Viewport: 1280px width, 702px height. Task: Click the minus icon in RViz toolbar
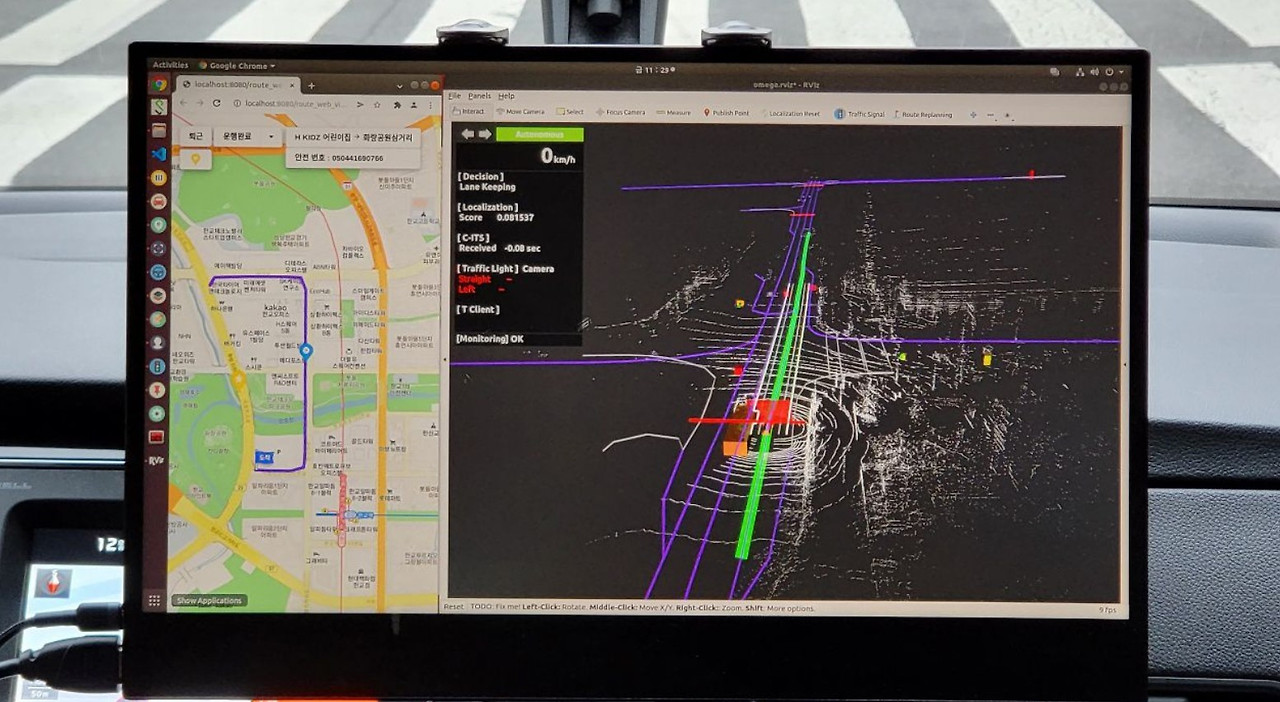[x=991, y=114]
